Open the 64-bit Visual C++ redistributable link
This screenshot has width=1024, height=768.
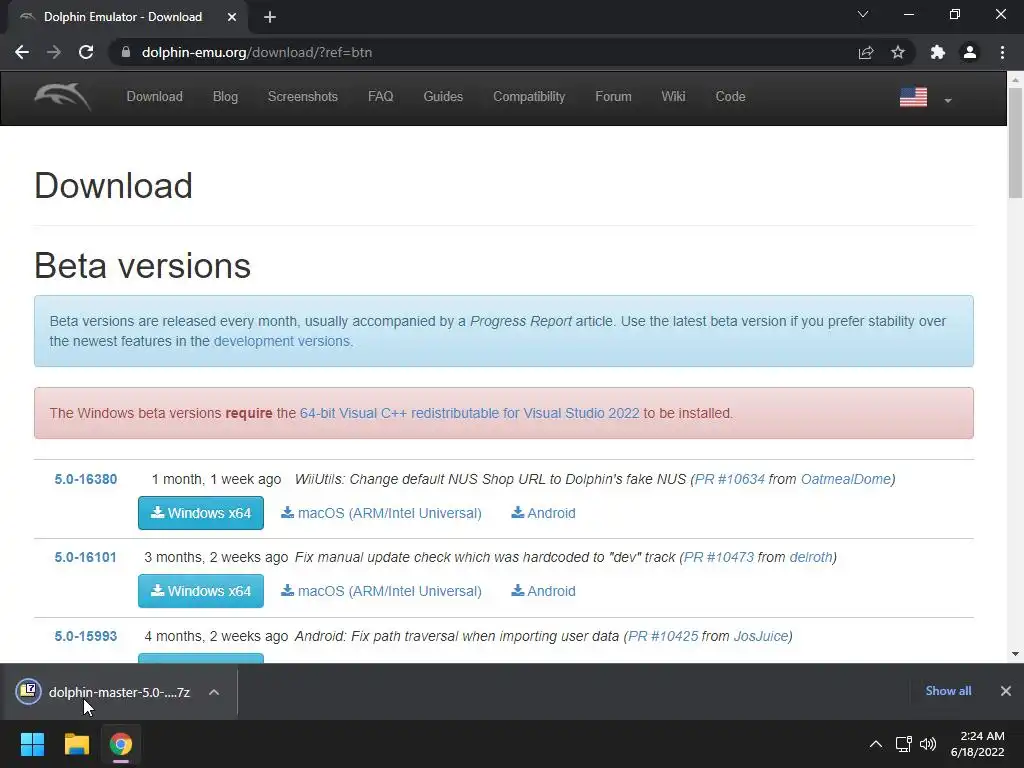click(470, 413)
